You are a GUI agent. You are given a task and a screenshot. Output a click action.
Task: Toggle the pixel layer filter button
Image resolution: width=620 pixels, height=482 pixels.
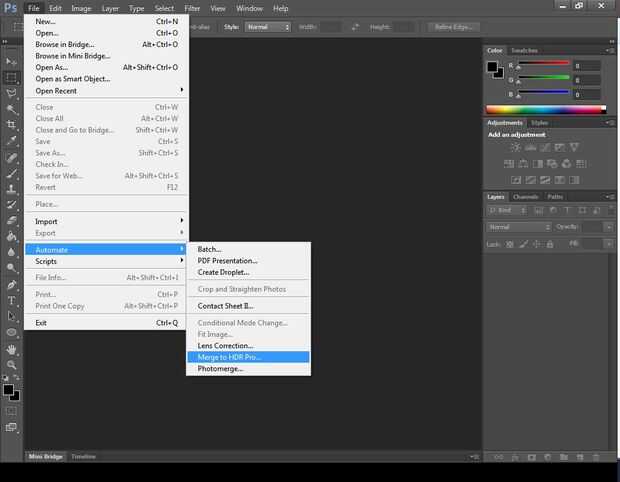click(x=539, y=210)
